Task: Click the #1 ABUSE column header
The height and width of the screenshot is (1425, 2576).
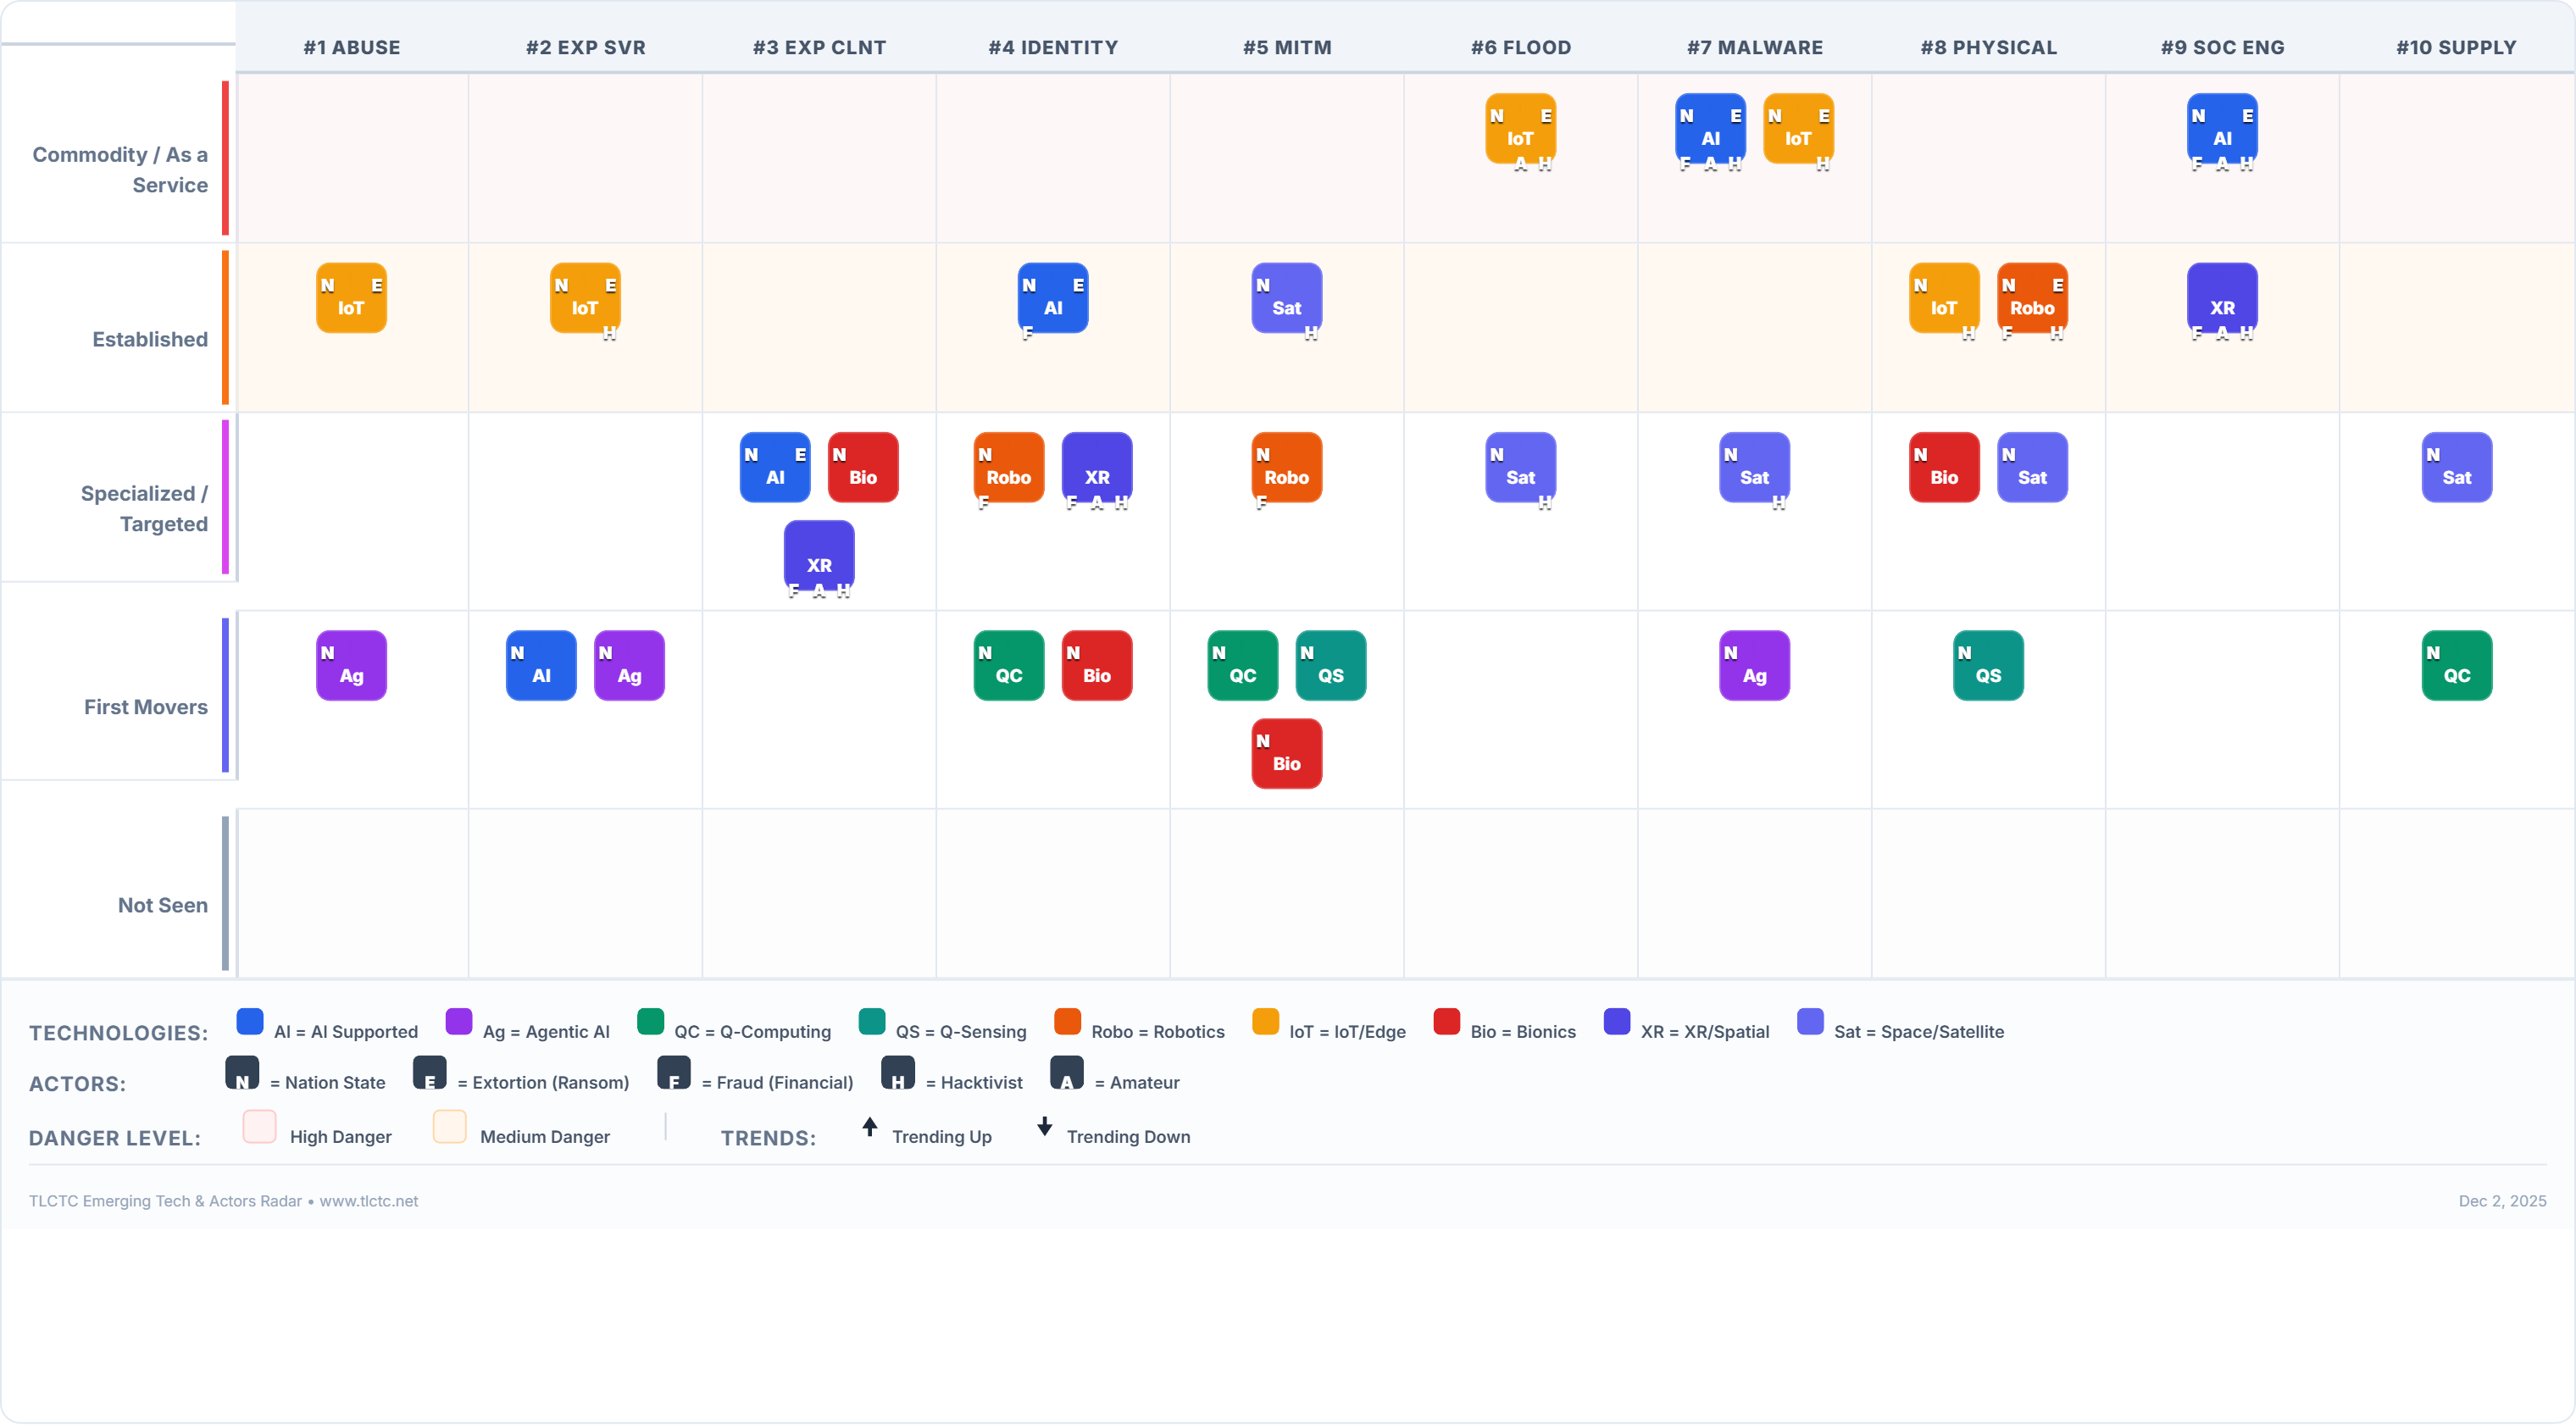Action: tap(351, 47)
